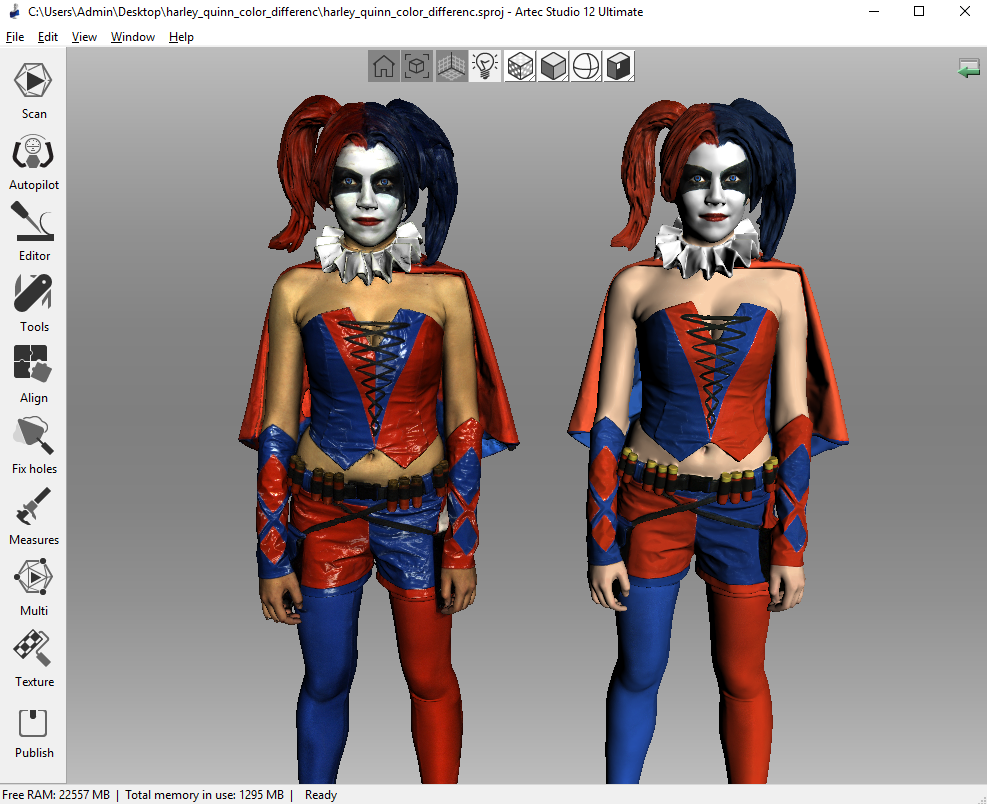Click the green arrow panel icon
987x804 pixels.
tap(969, 68)
